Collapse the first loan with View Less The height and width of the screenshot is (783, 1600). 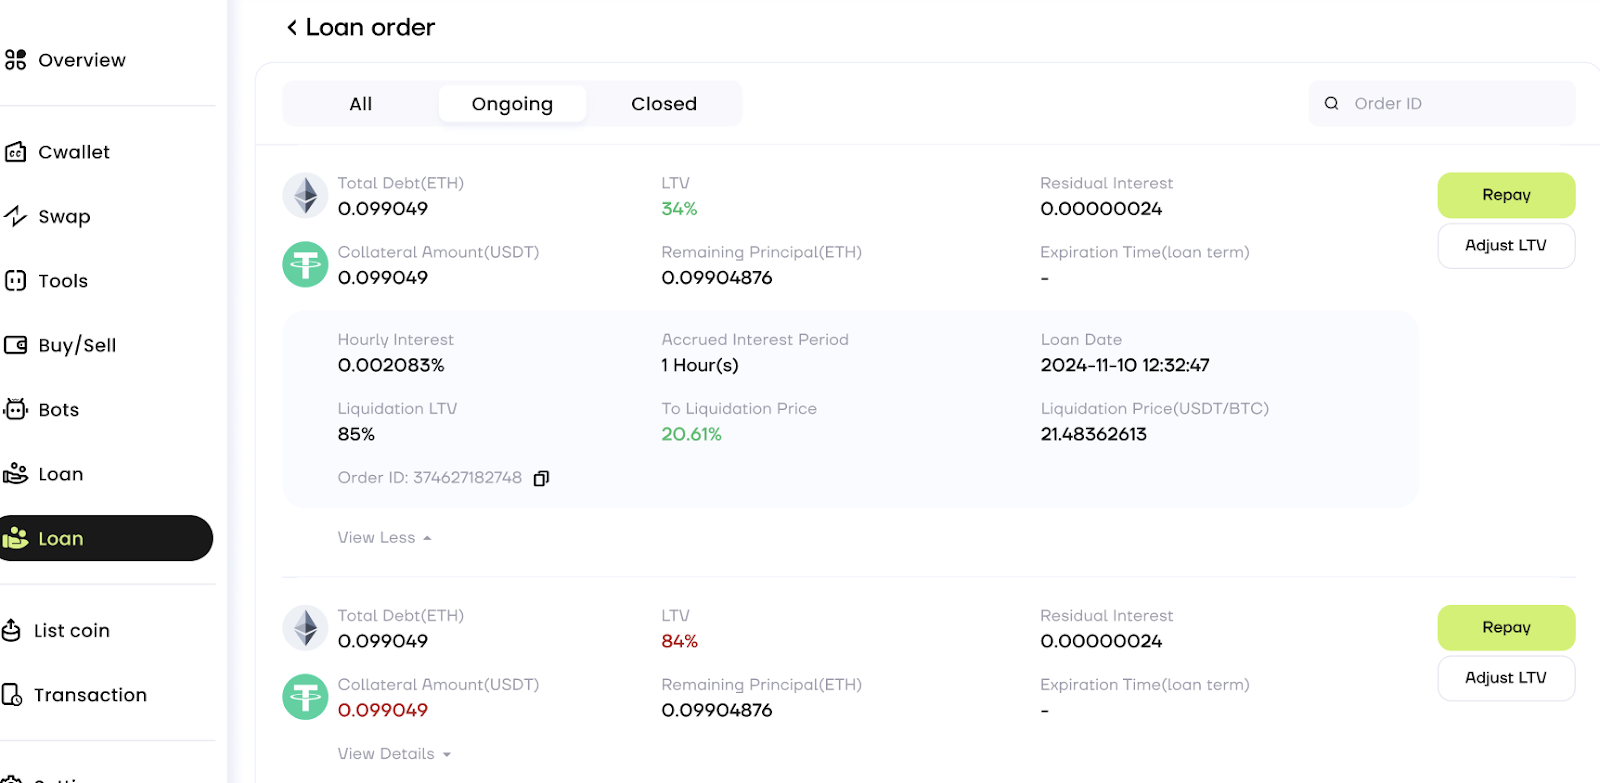[x=384, y=537]
